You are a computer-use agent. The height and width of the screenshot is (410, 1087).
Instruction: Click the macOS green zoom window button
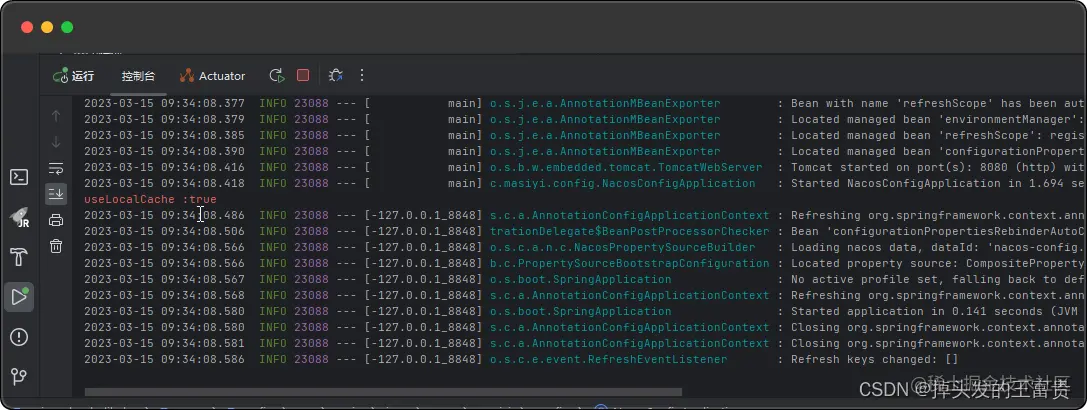click(67, 27)
